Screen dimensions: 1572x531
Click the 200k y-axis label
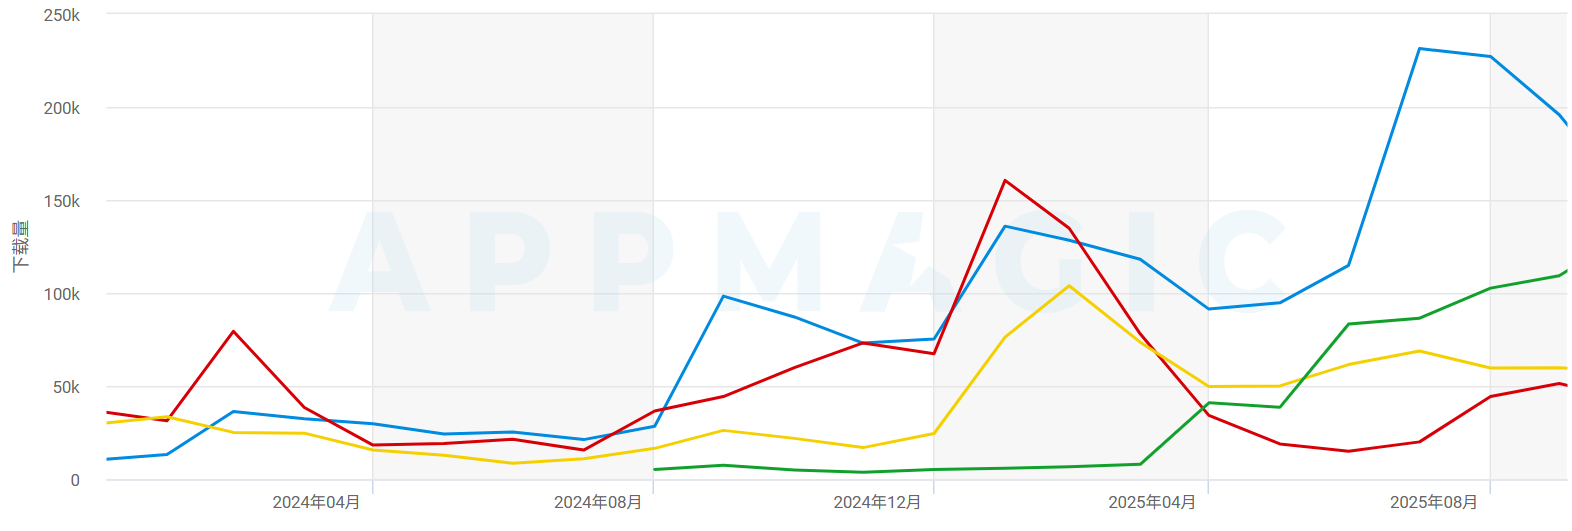(x=62, y=108)
